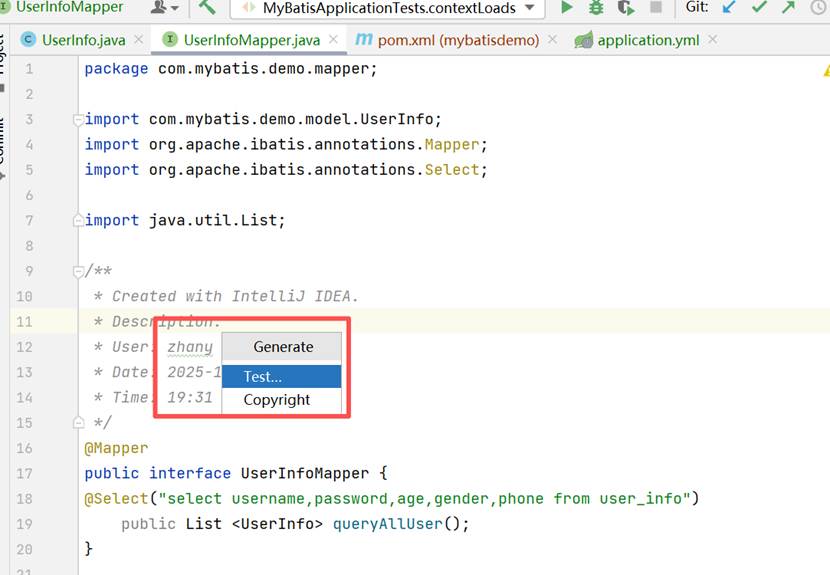Click the Select import on line 5
Viewport: 830px width, 575px height.
point(452,169)
